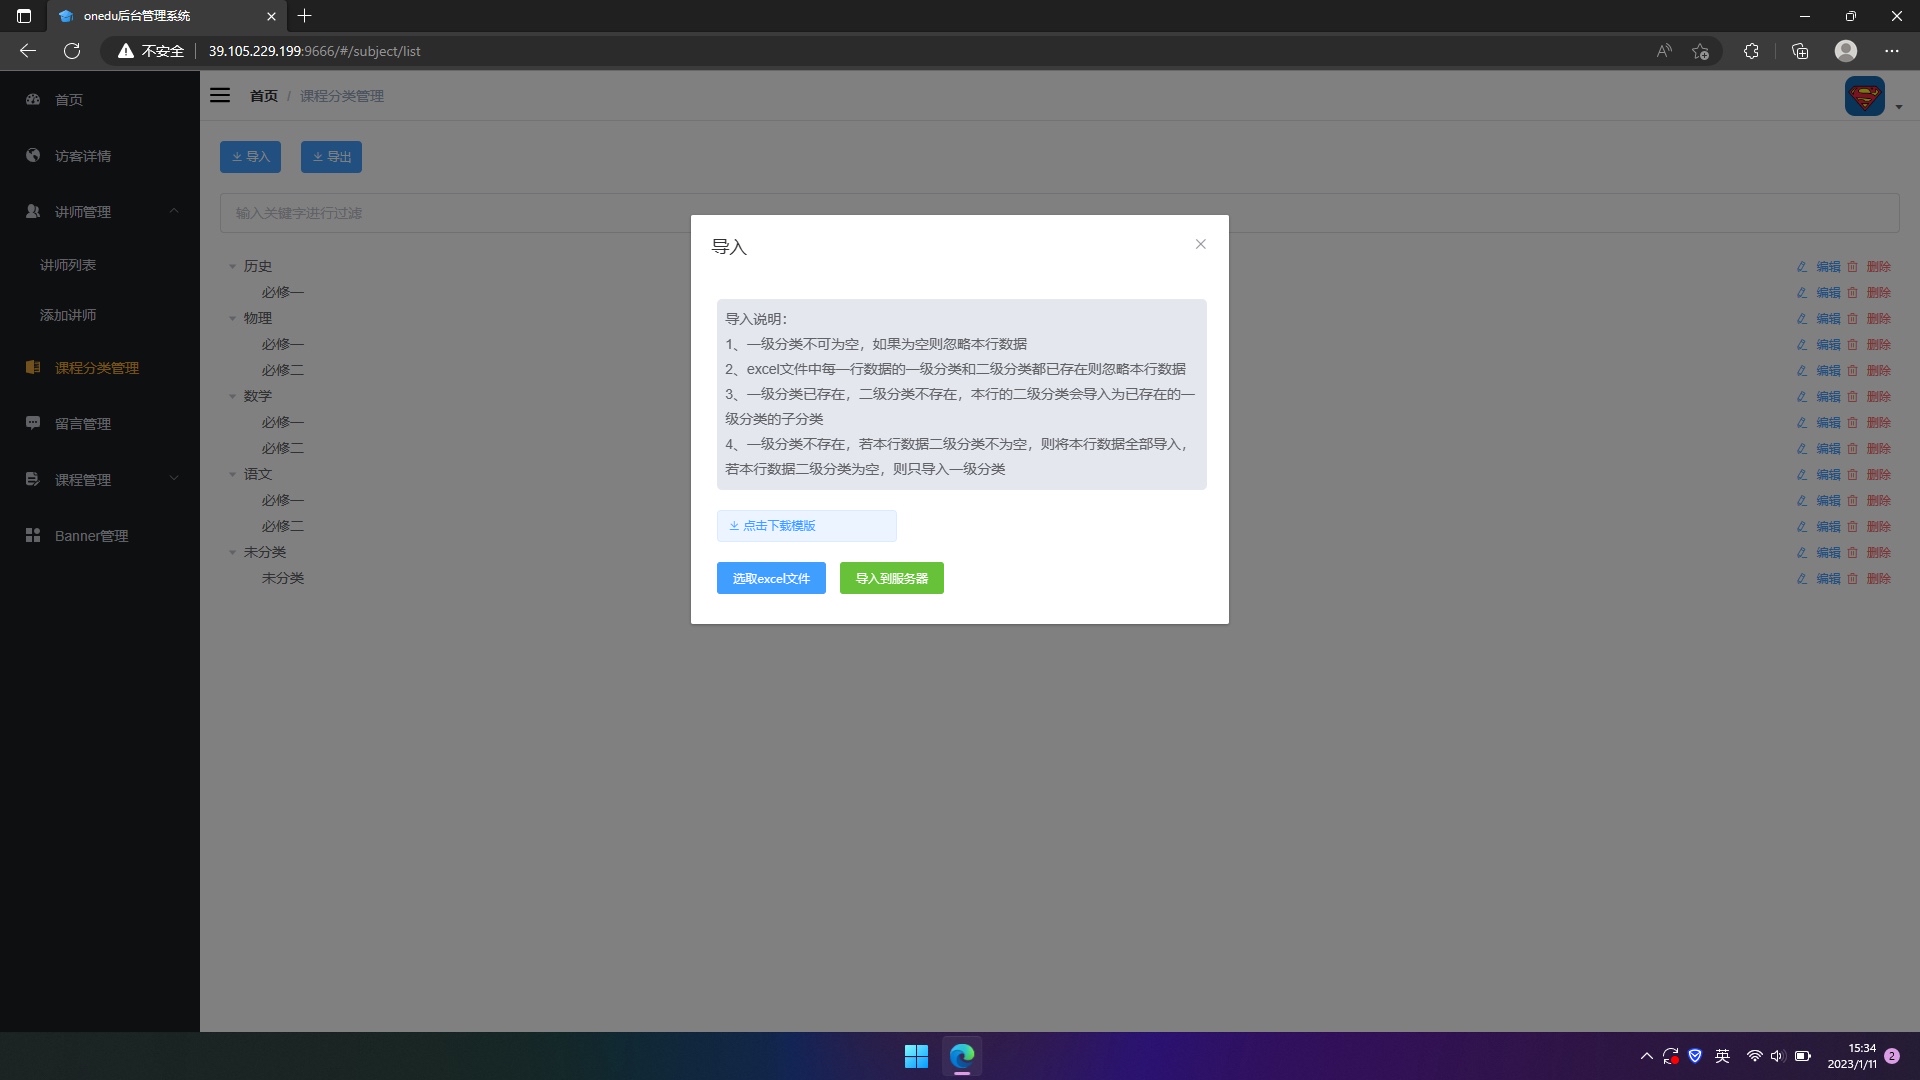Collapse the 物理 tree node
The width and height of the screenshot is (1920, 1080).
pyautogui.click(x=232, y=318)
